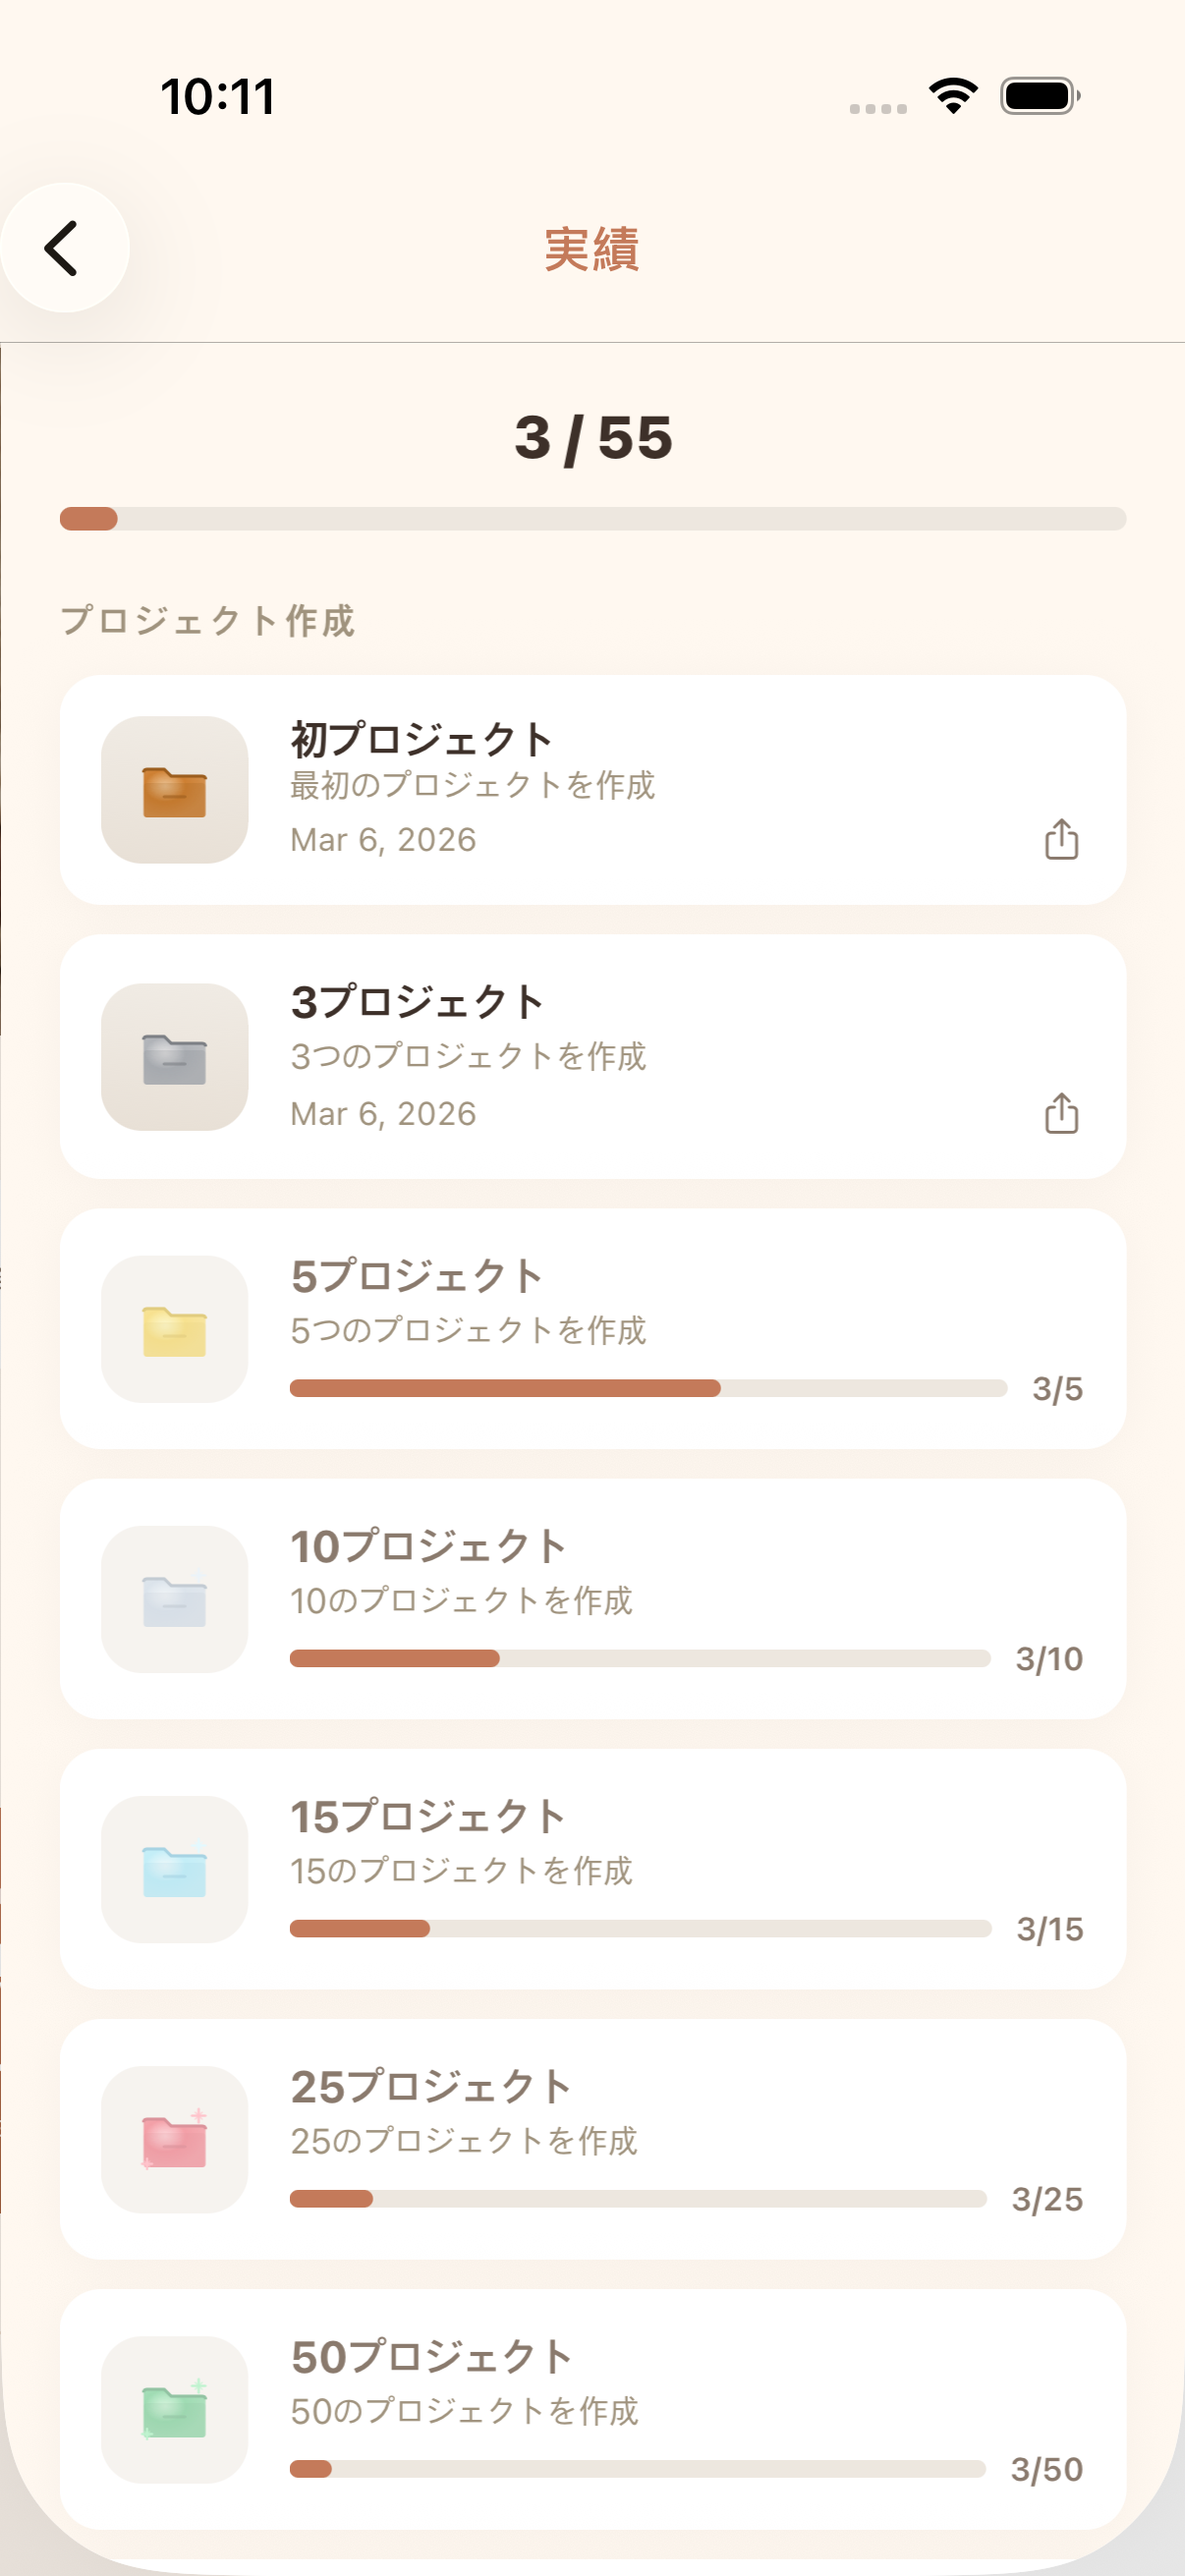Click the 3/50 progress bar
This screenshot has width=1185, height=2576.
pyautogui.click(x=637, y=2468)
